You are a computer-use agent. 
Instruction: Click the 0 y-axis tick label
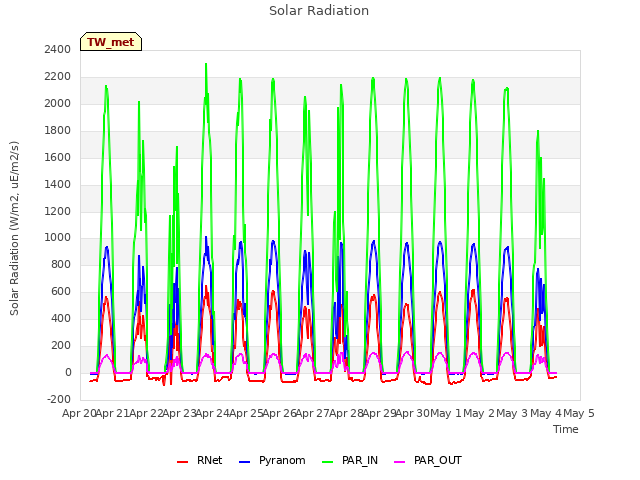coord(68,372)
